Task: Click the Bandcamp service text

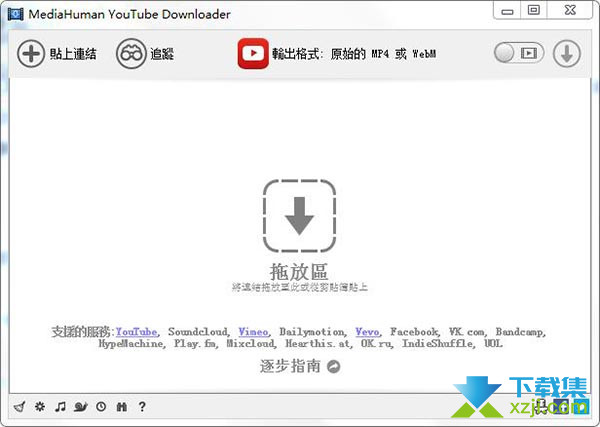Action: 520,332
